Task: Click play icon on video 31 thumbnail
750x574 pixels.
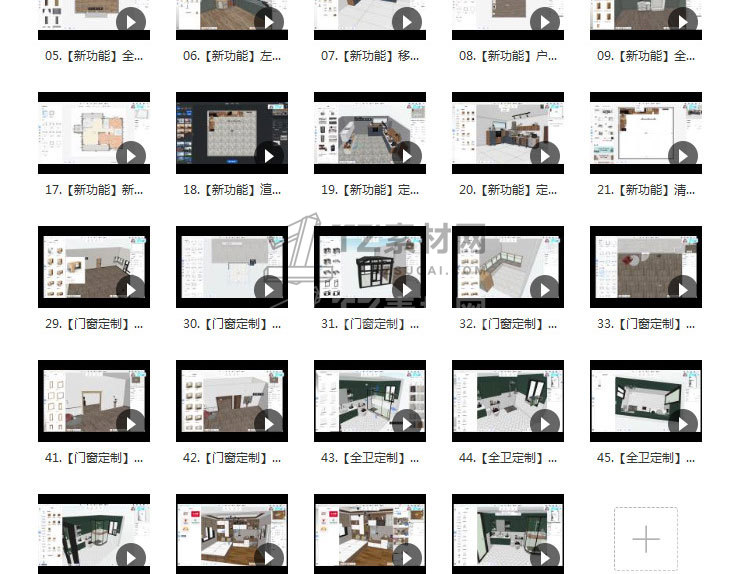Action: [407, 289]
